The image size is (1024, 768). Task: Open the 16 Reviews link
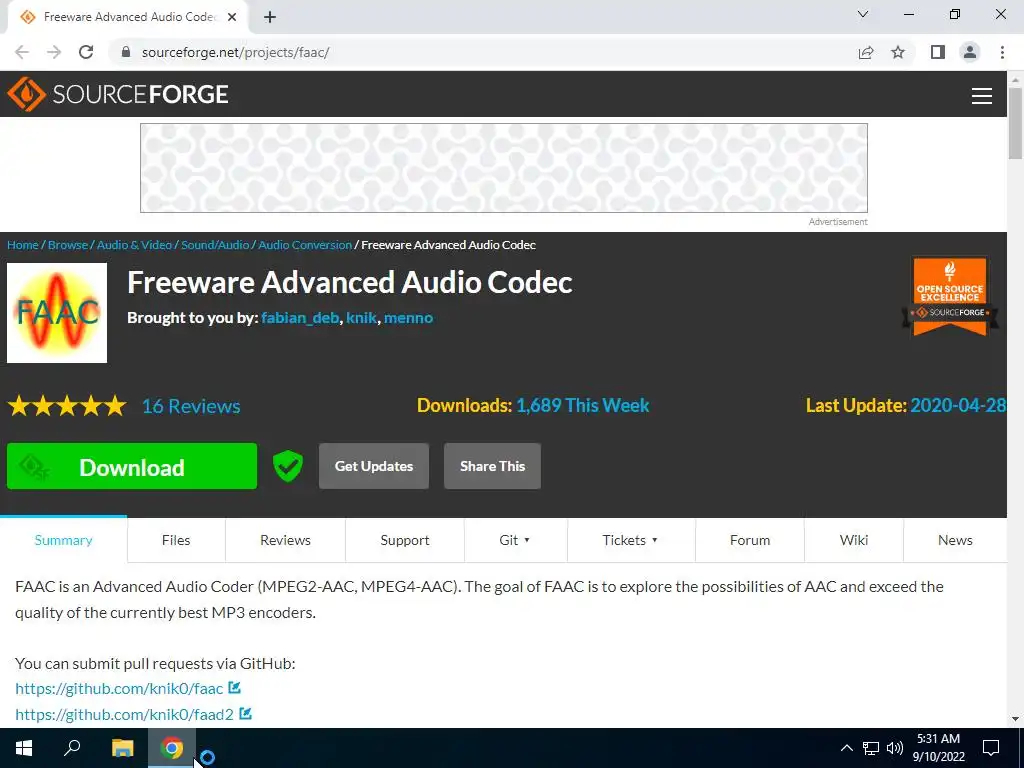point(191,406)
